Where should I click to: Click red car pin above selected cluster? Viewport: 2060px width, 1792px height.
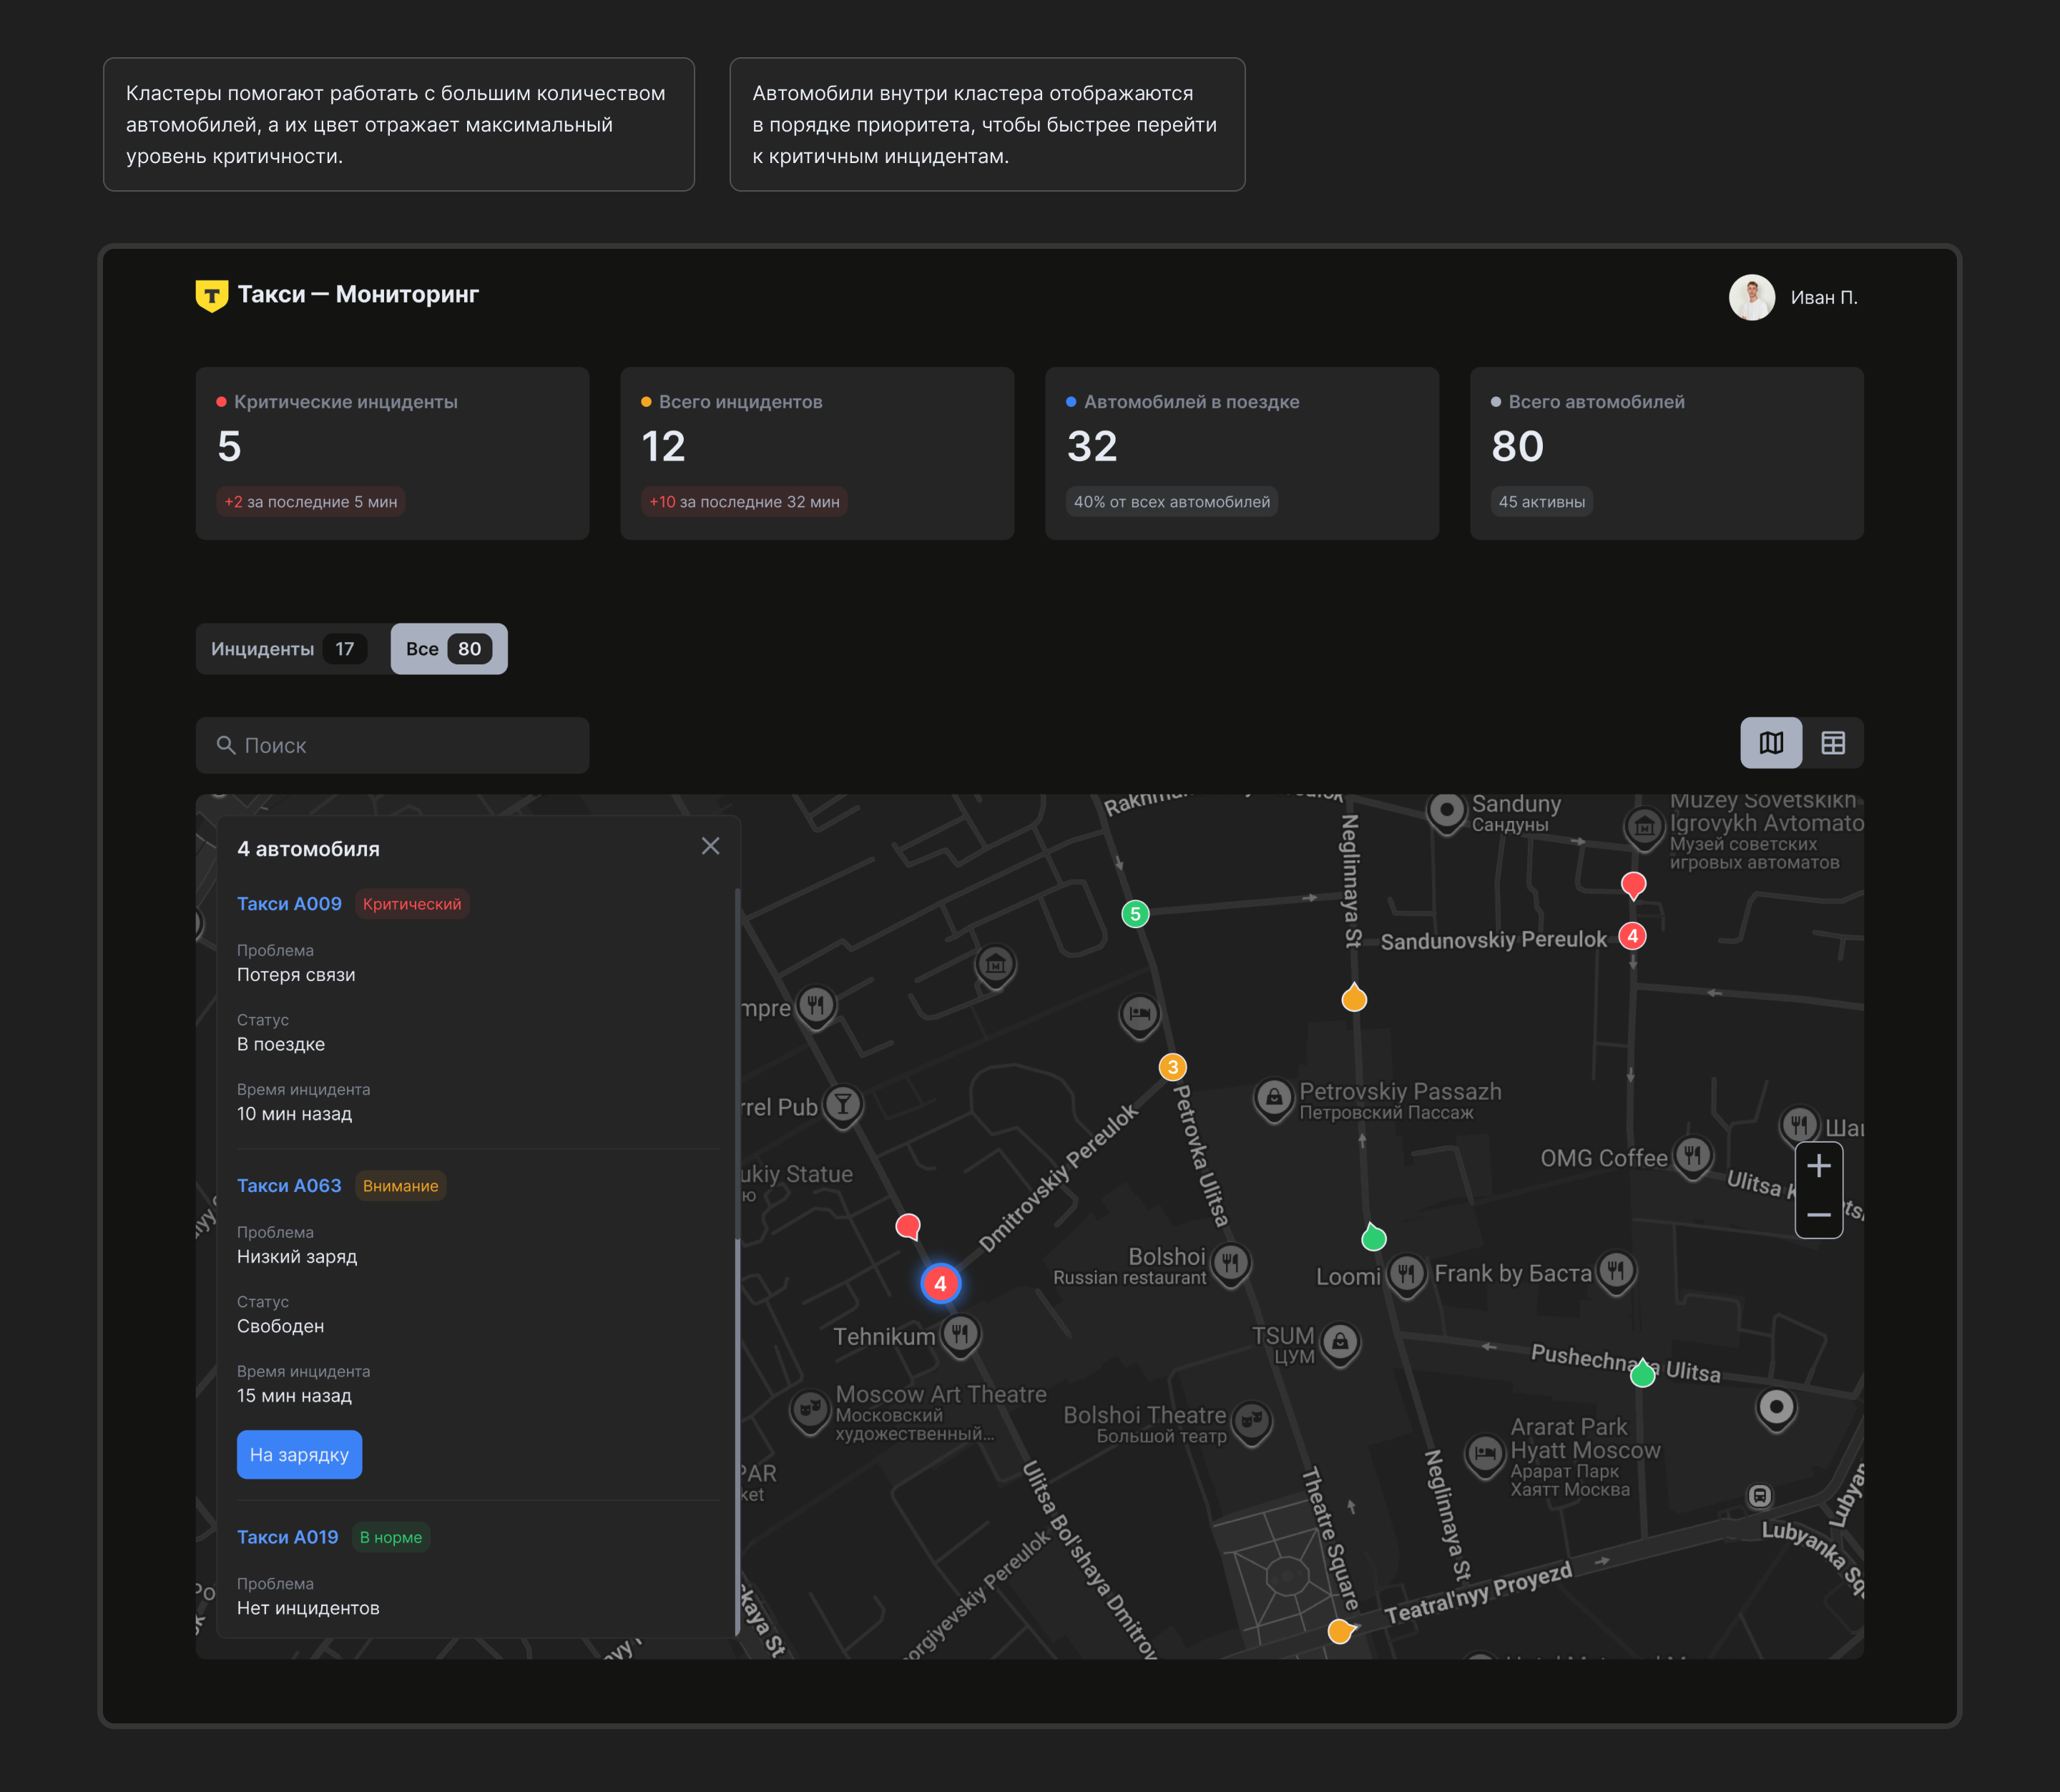(x=908, y=1226)
